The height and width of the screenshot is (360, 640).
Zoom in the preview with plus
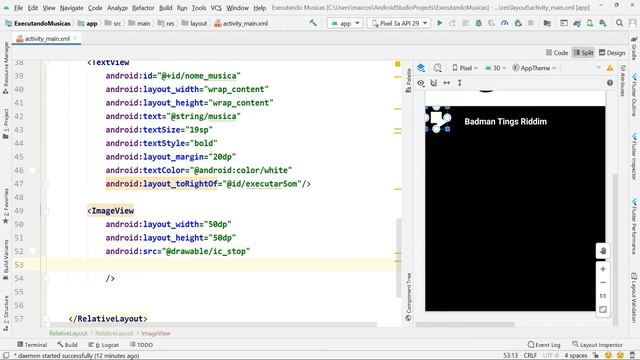tap(603, 269)
